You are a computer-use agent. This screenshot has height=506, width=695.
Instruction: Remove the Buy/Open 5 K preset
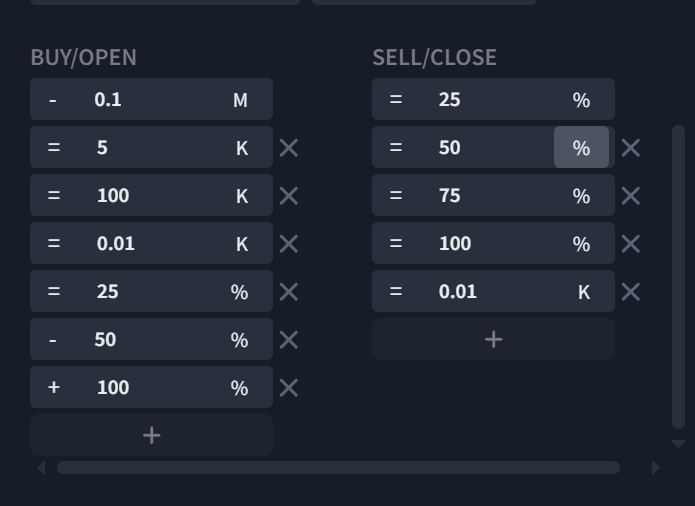pyautogui.click(x=289, y=148)
